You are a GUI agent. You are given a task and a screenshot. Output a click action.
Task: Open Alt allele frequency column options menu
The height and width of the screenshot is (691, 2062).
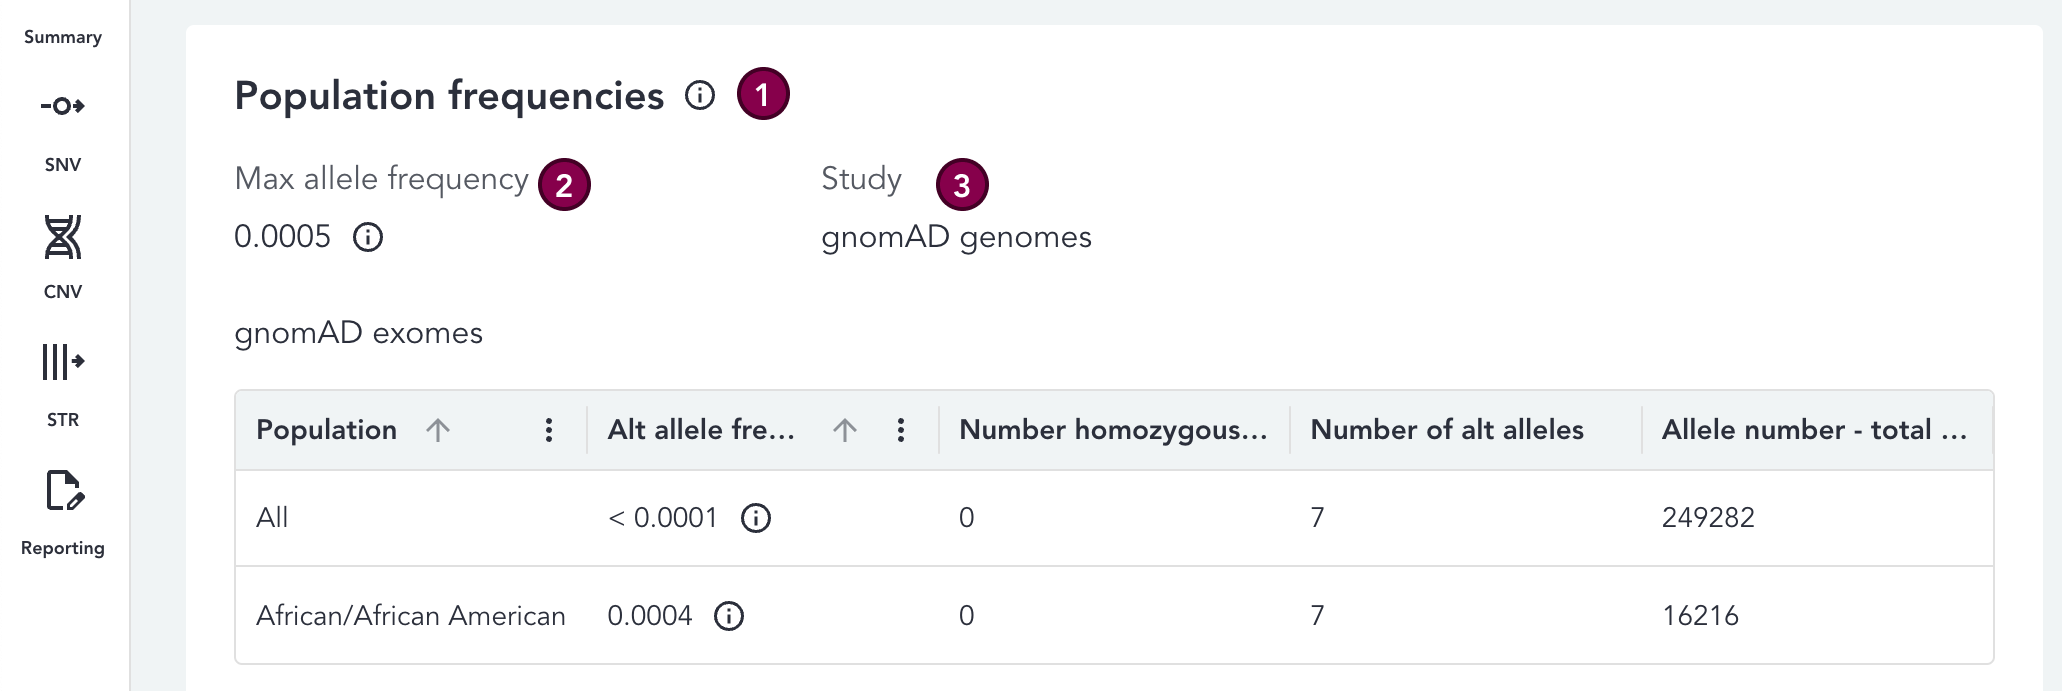[x=901, y=430]
